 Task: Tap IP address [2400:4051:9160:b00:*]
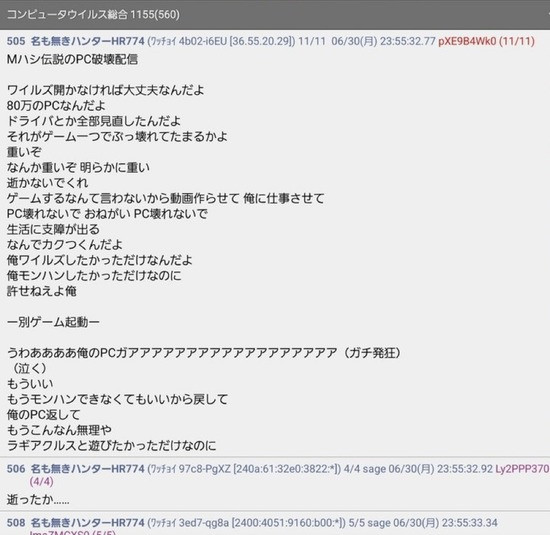288,523
